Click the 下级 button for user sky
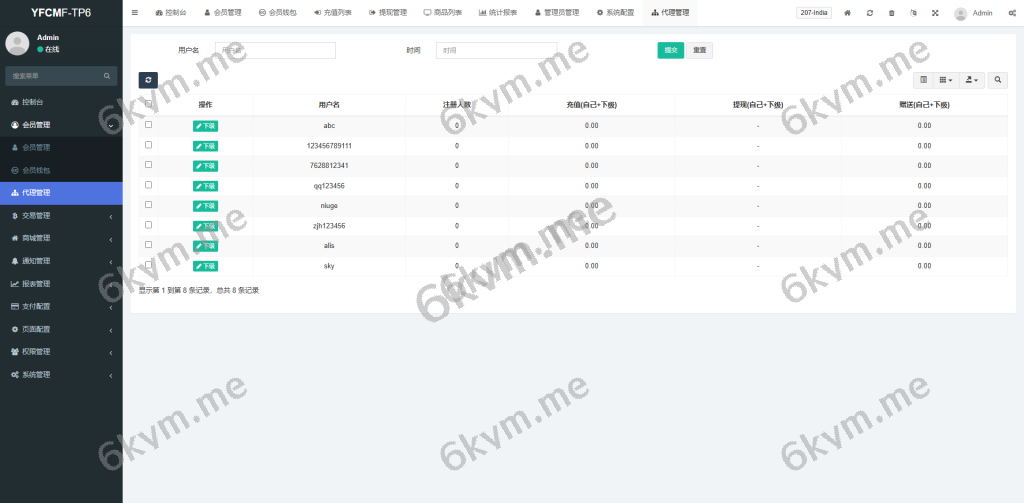 tap(205, 266)
